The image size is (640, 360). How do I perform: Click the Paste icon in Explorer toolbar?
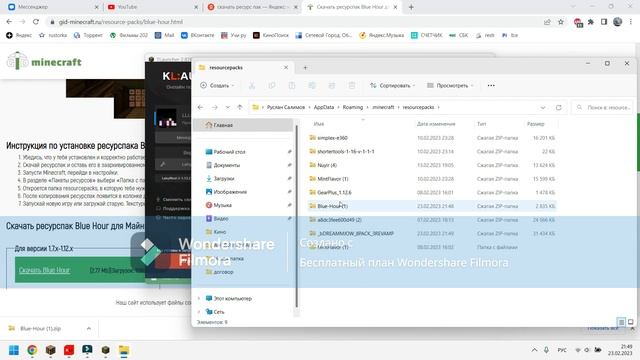[x=292, y=85]
